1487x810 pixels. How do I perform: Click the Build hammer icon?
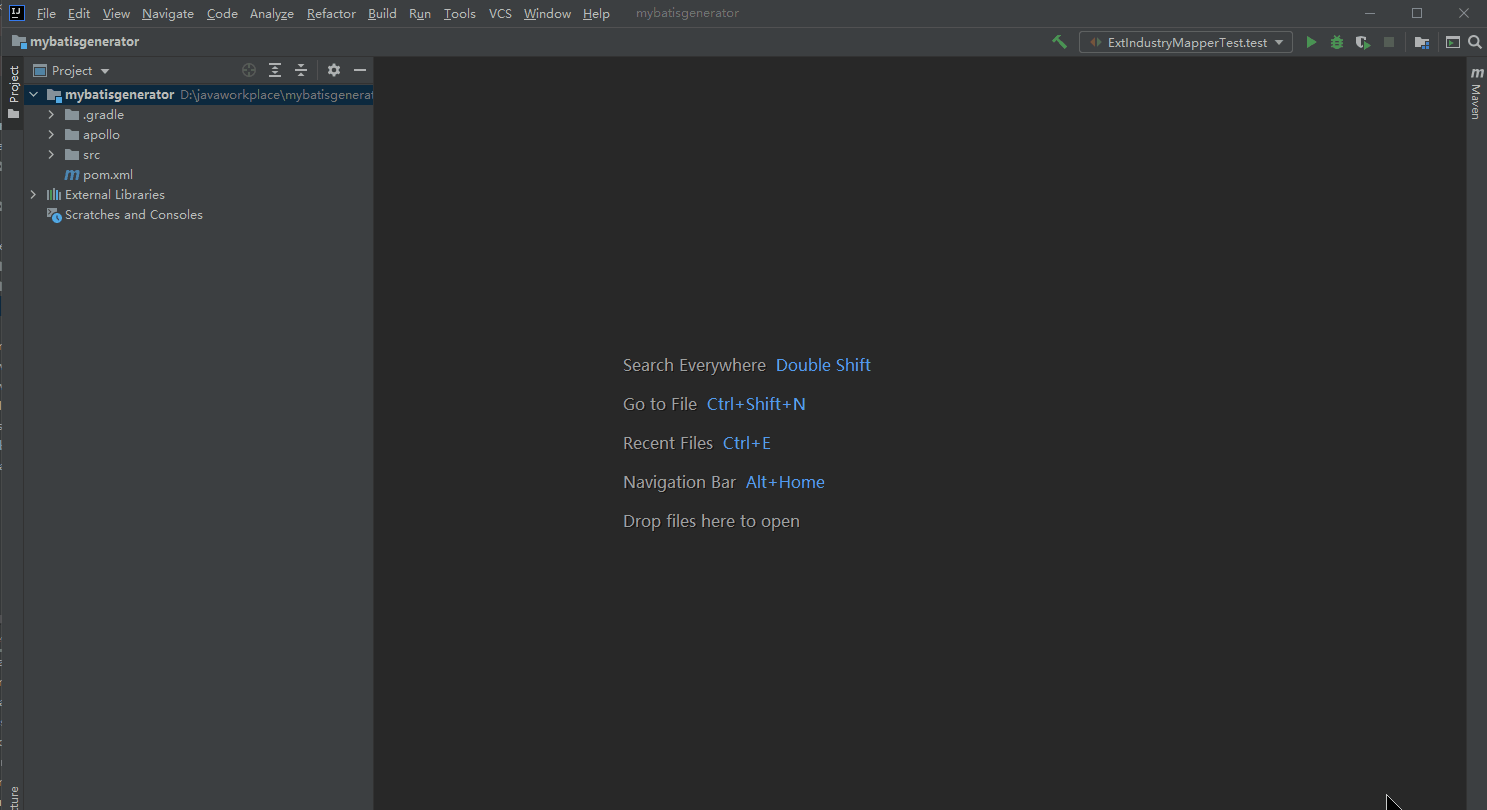(x=1059, y=42)
